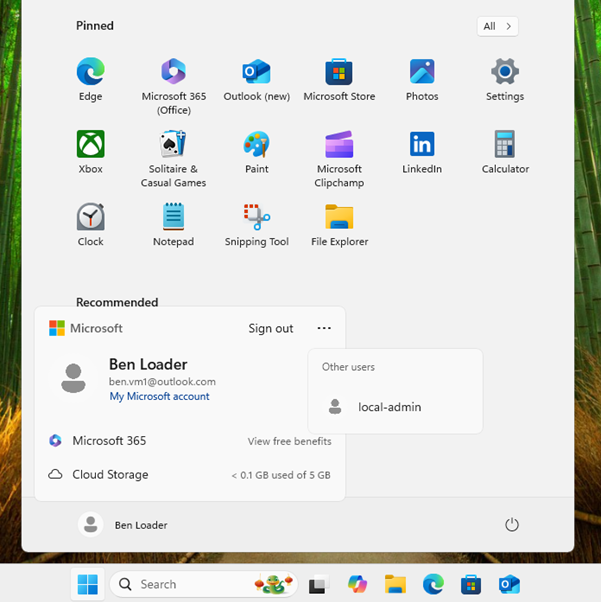Open the Settings gear app
Screen dimensions: 601x602
coord(505,80)
